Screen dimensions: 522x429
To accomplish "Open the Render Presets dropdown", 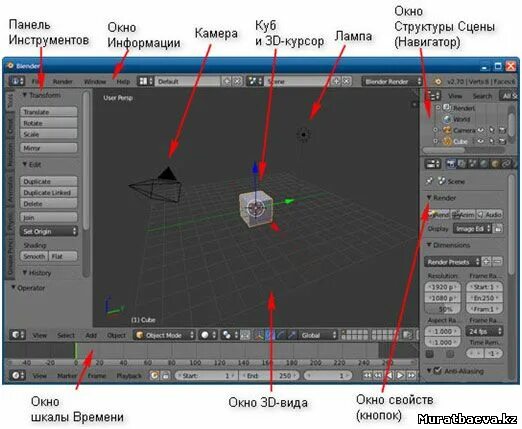I will [x=453, y=262].
